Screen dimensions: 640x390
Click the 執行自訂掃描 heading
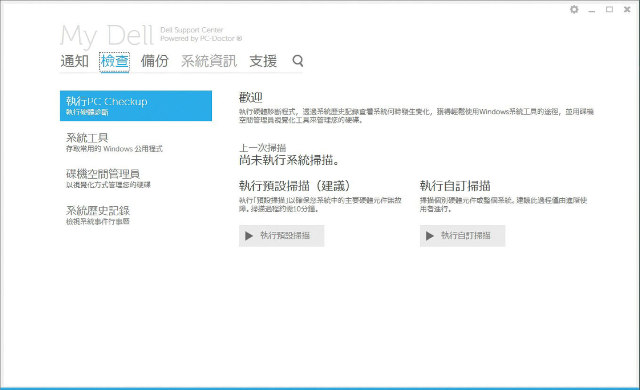[455, 186]
